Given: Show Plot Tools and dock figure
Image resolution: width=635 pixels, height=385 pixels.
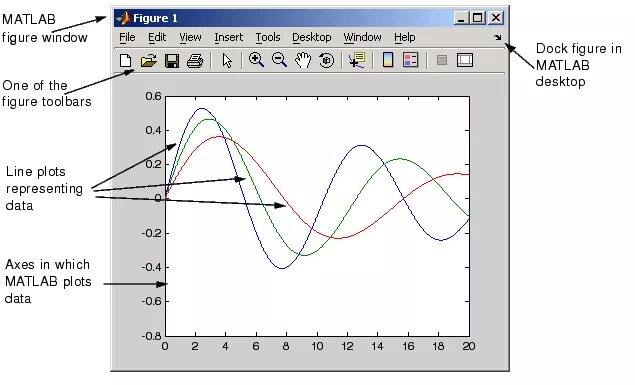Looking at the screenshot, I should 465,60.
